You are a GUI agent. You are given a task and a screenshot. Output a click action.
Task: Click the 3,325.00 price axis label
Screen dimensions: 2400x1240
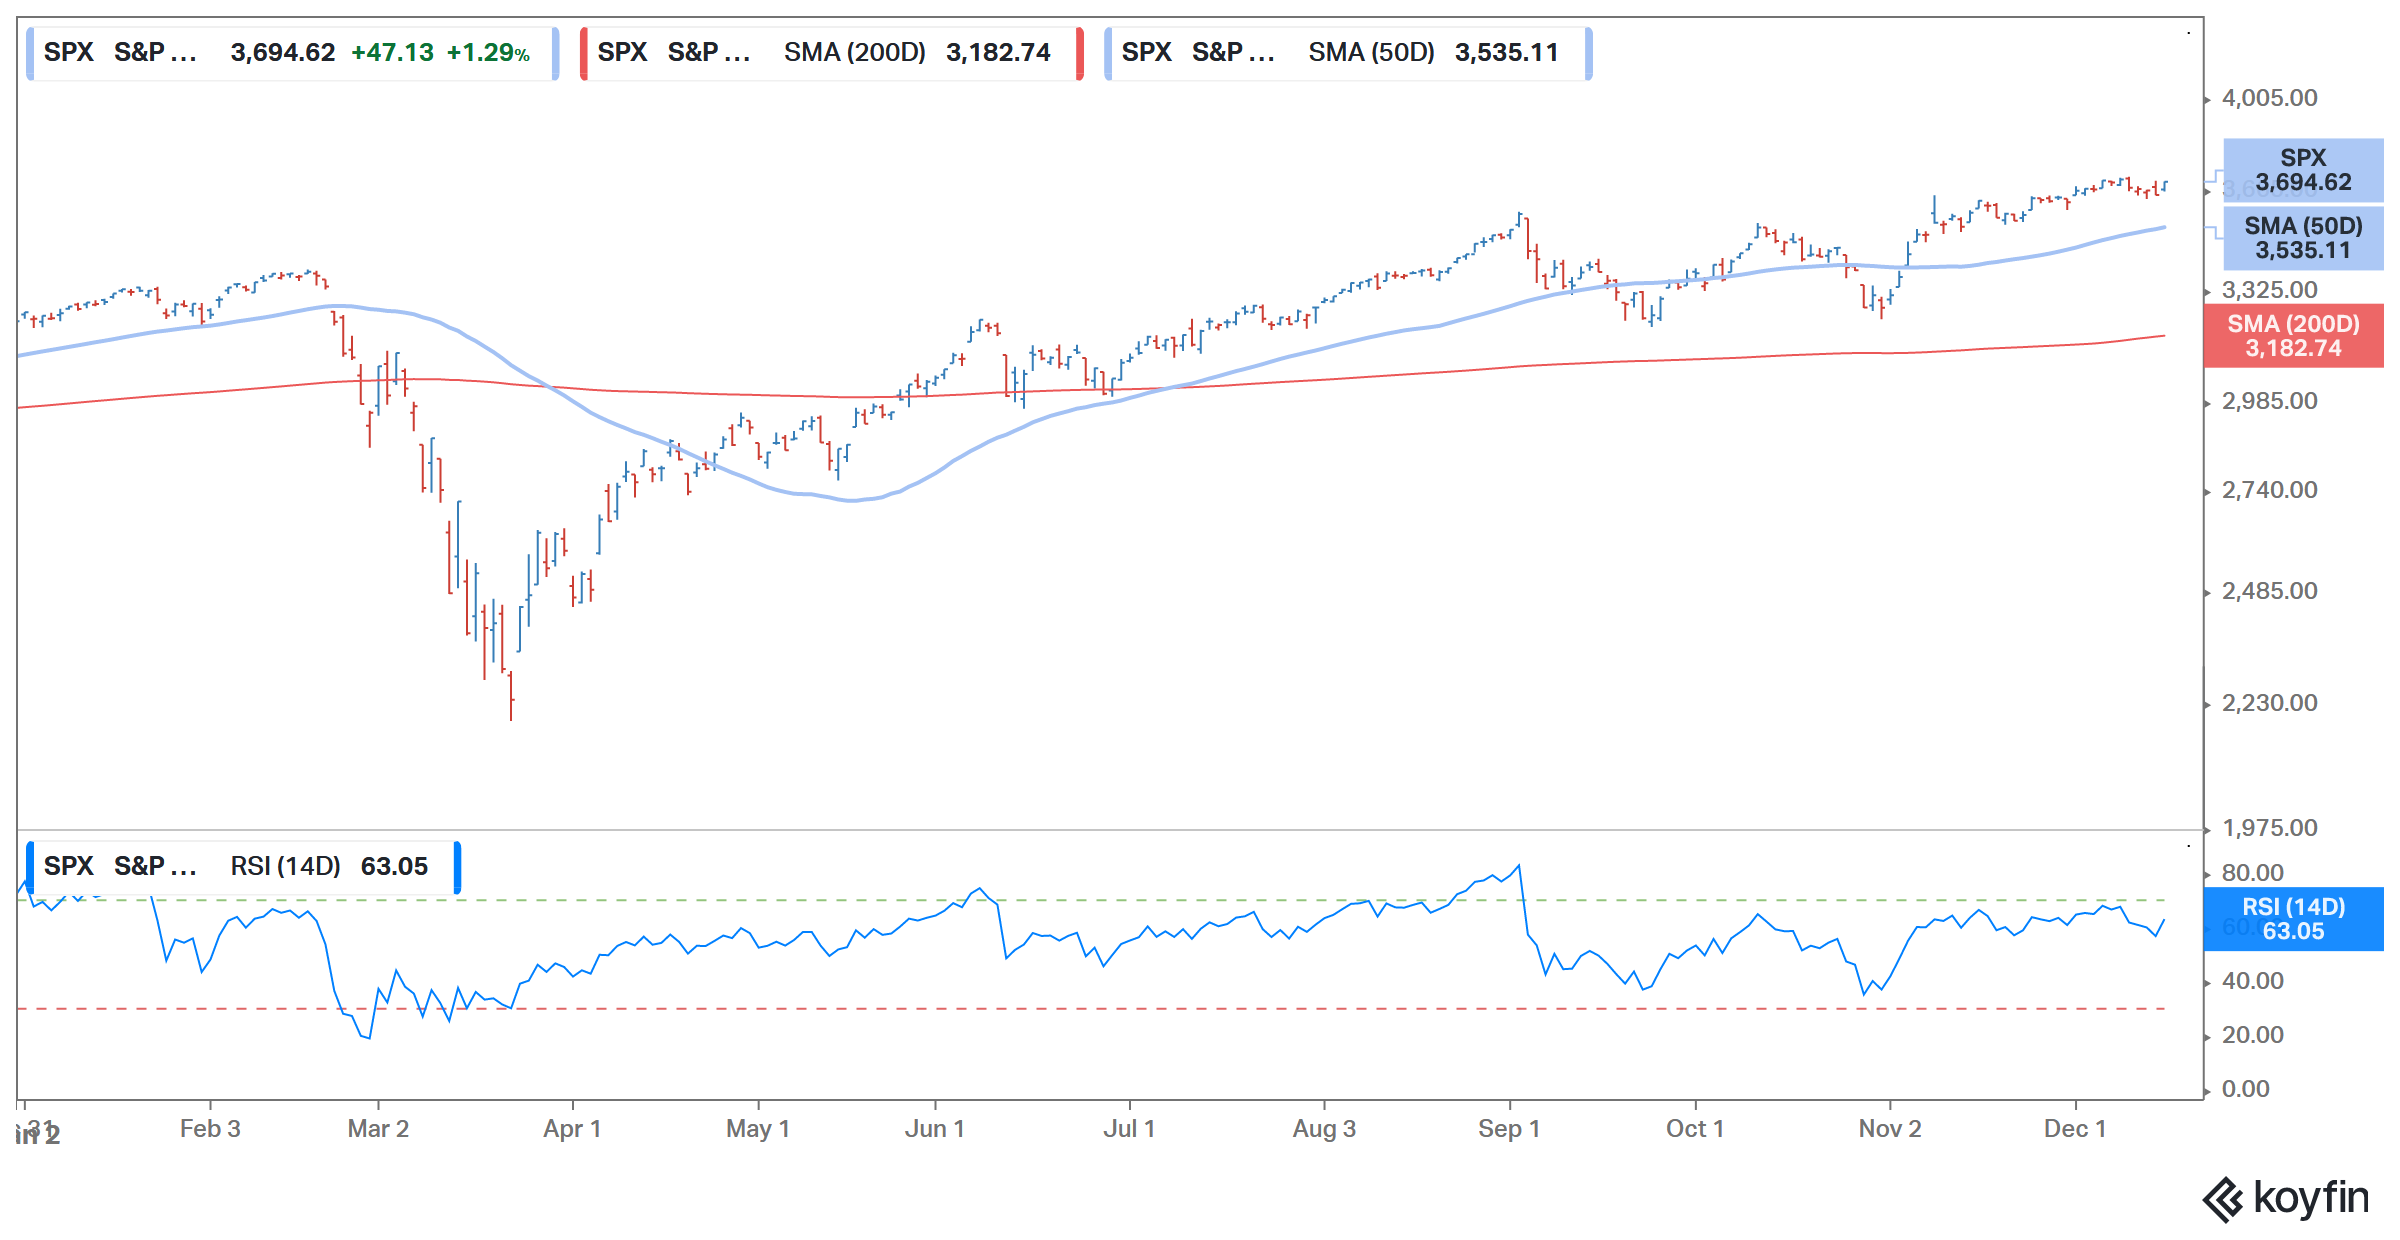point(2269,290)
